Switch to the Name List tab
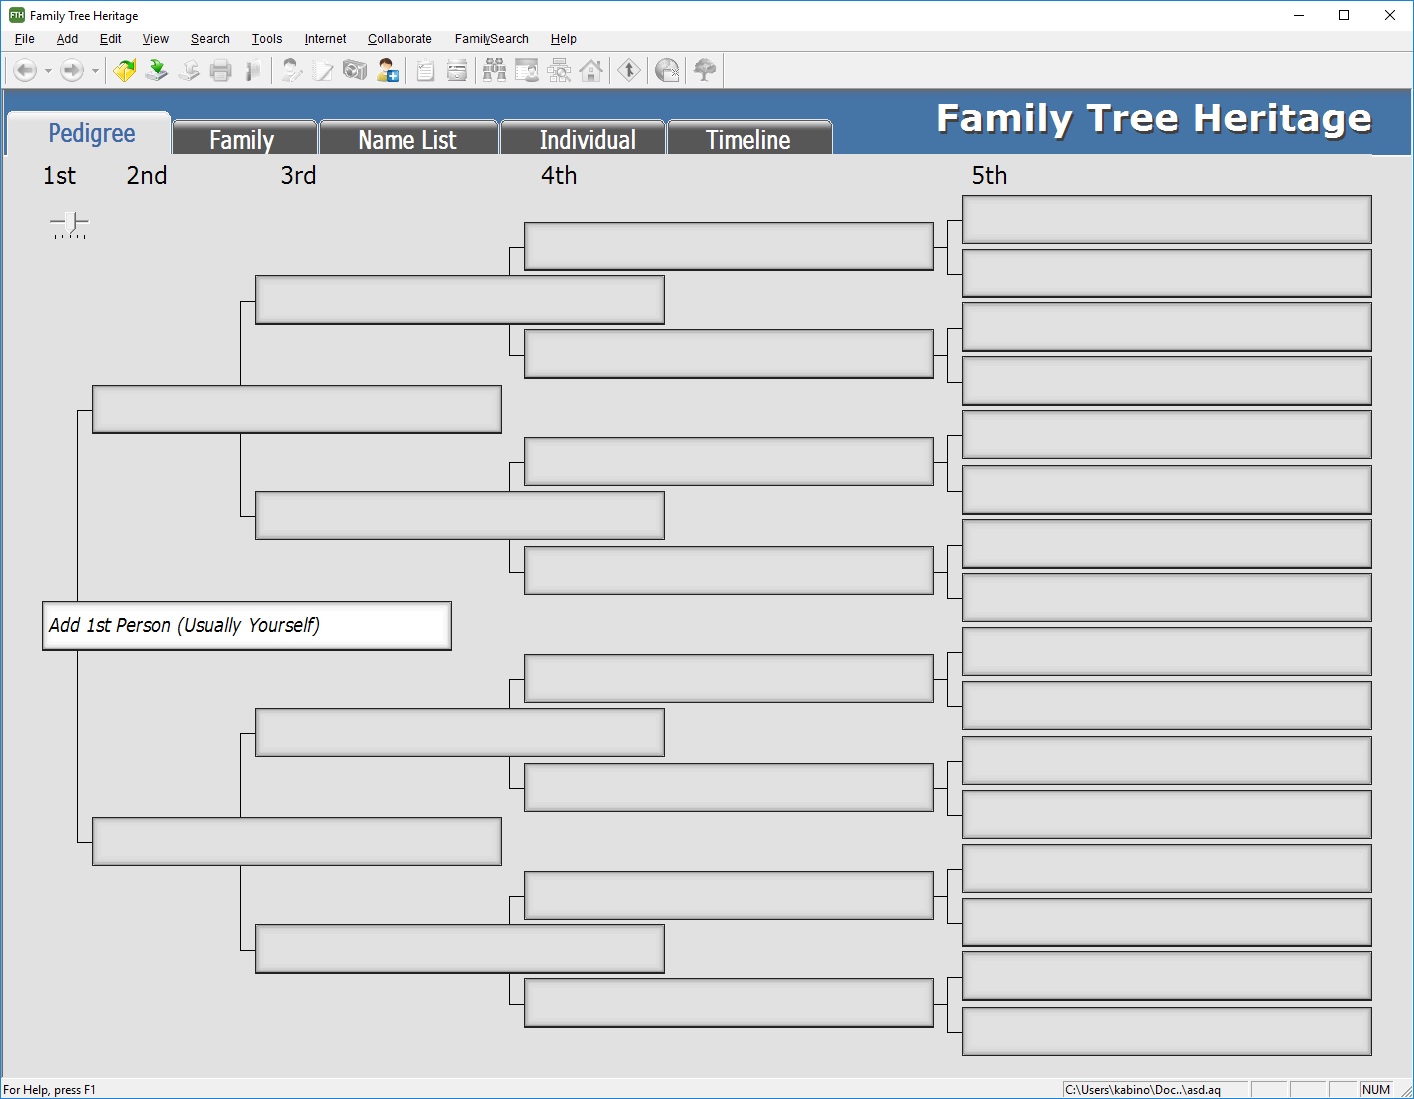Image resolution: width=1414 pixels, height=1099 pixels. point(407,139)
